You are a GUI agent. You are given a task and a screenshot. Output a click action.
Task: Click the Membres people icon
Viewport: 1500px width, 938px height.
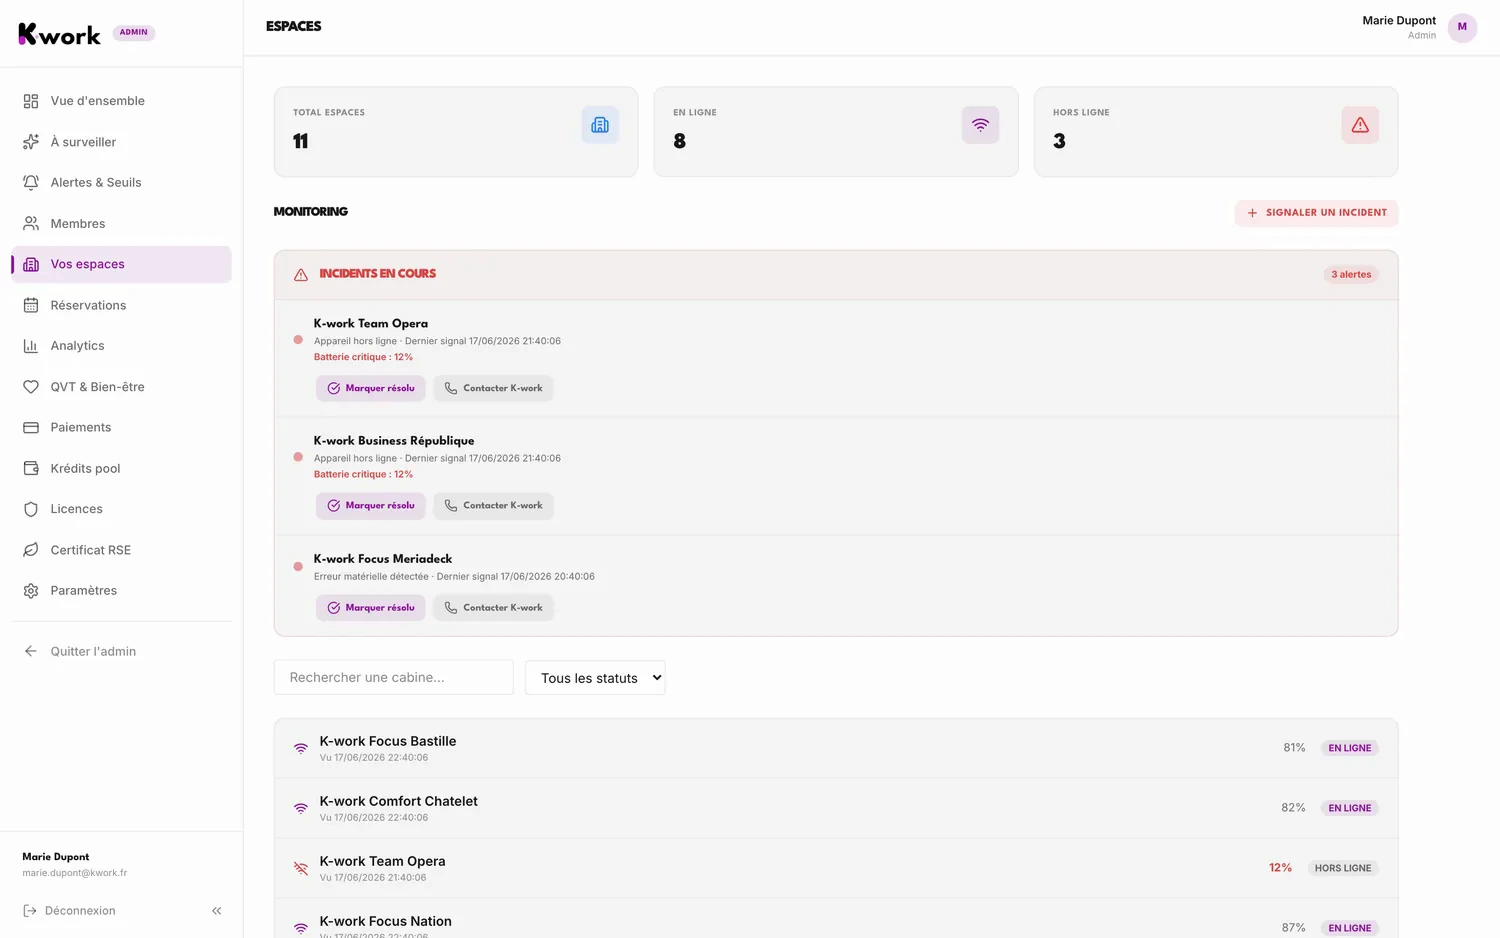(x=31, y=223)
